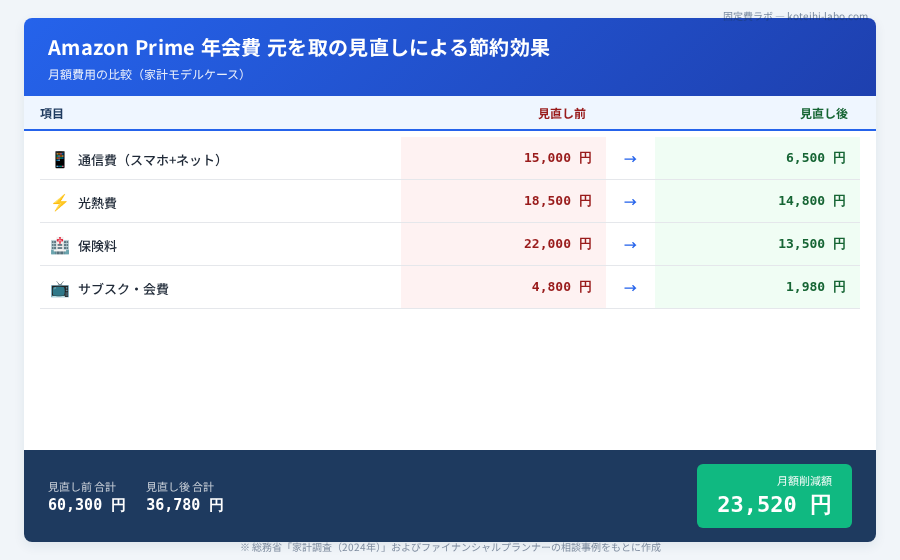Click the Amazon Prime 年会費 title heading
Viewport: 900px width, 560px height.
tap(298, 48)
